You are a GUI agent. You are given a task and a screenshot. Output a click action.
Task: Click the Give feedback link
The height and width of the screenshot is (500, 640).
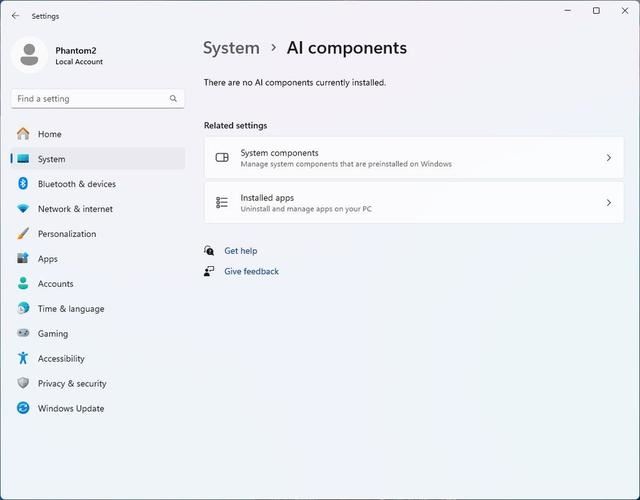click(x=251, y=272)
